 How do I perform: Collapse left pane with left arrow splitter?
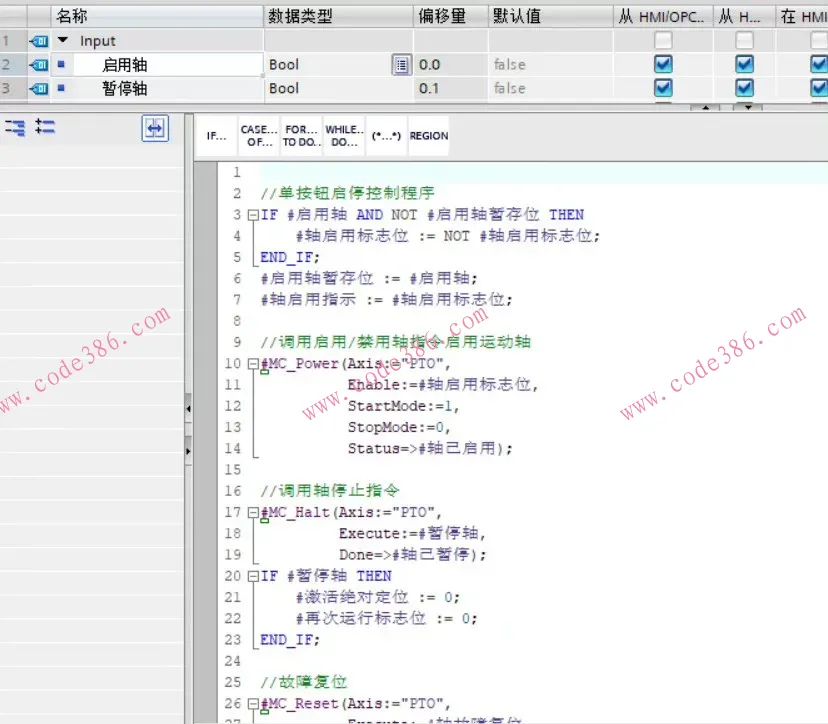(x=189, y=408)
